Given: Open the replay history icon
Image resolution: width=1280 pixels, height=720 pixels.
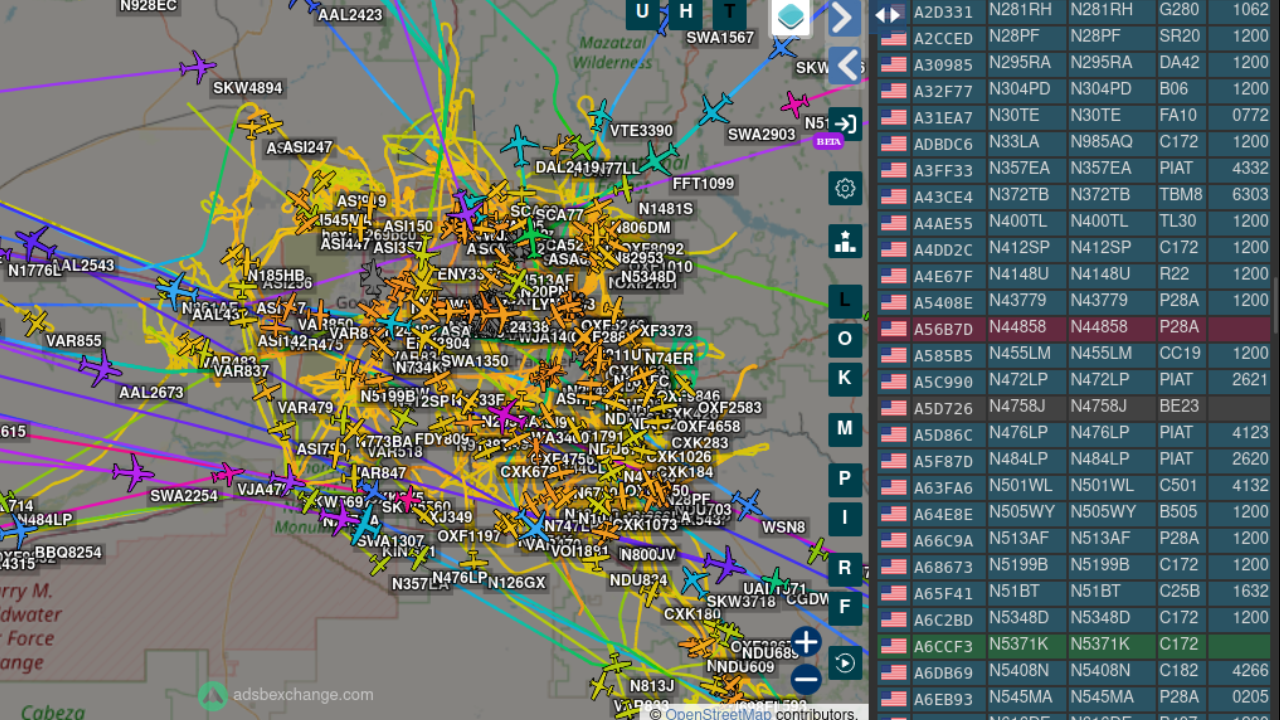Looking at the screenshot, I should 845,663.
